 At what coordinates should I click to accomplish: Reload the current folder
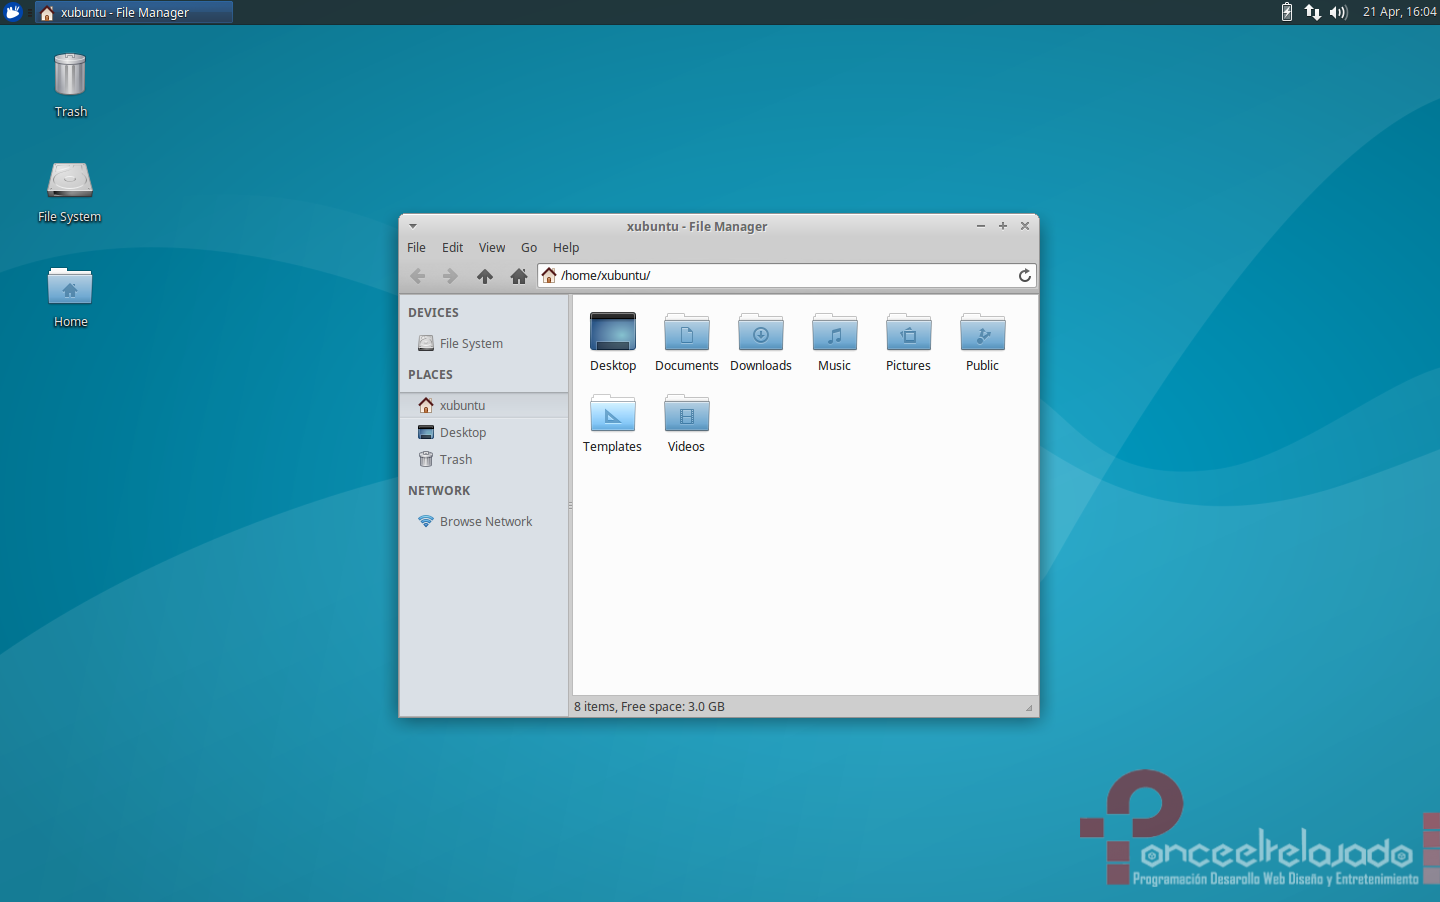pos(1025,276)
